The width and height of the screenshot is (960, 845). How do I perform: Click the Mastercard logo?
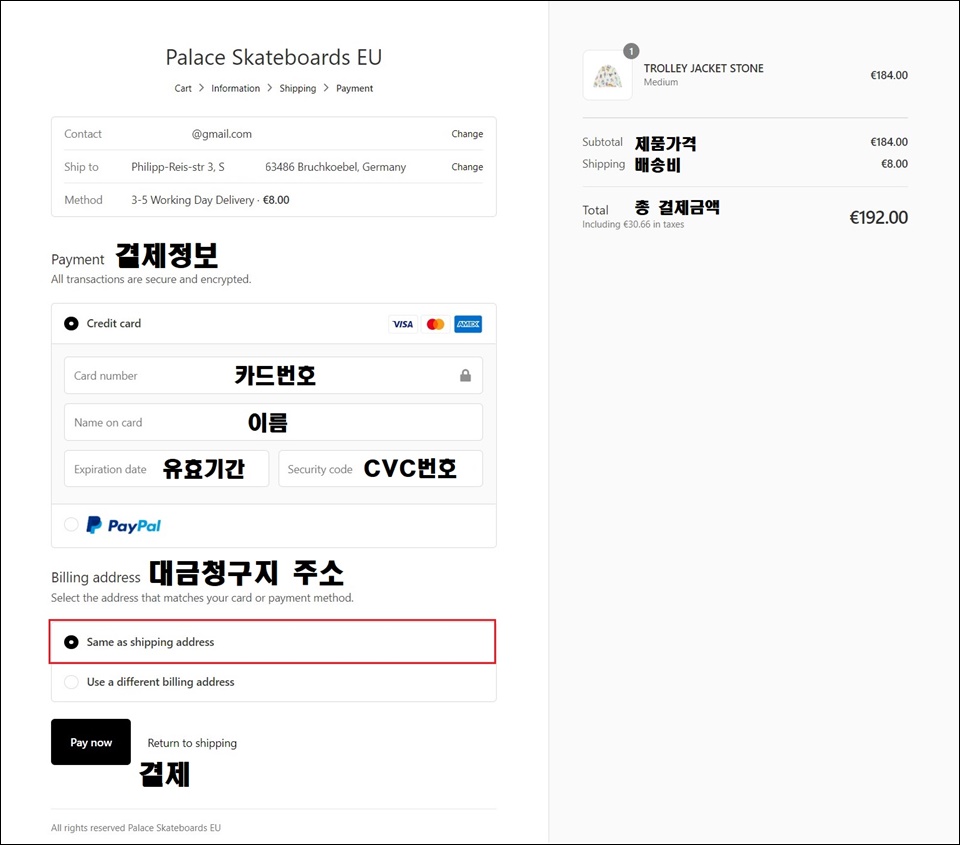pos(435,324)
